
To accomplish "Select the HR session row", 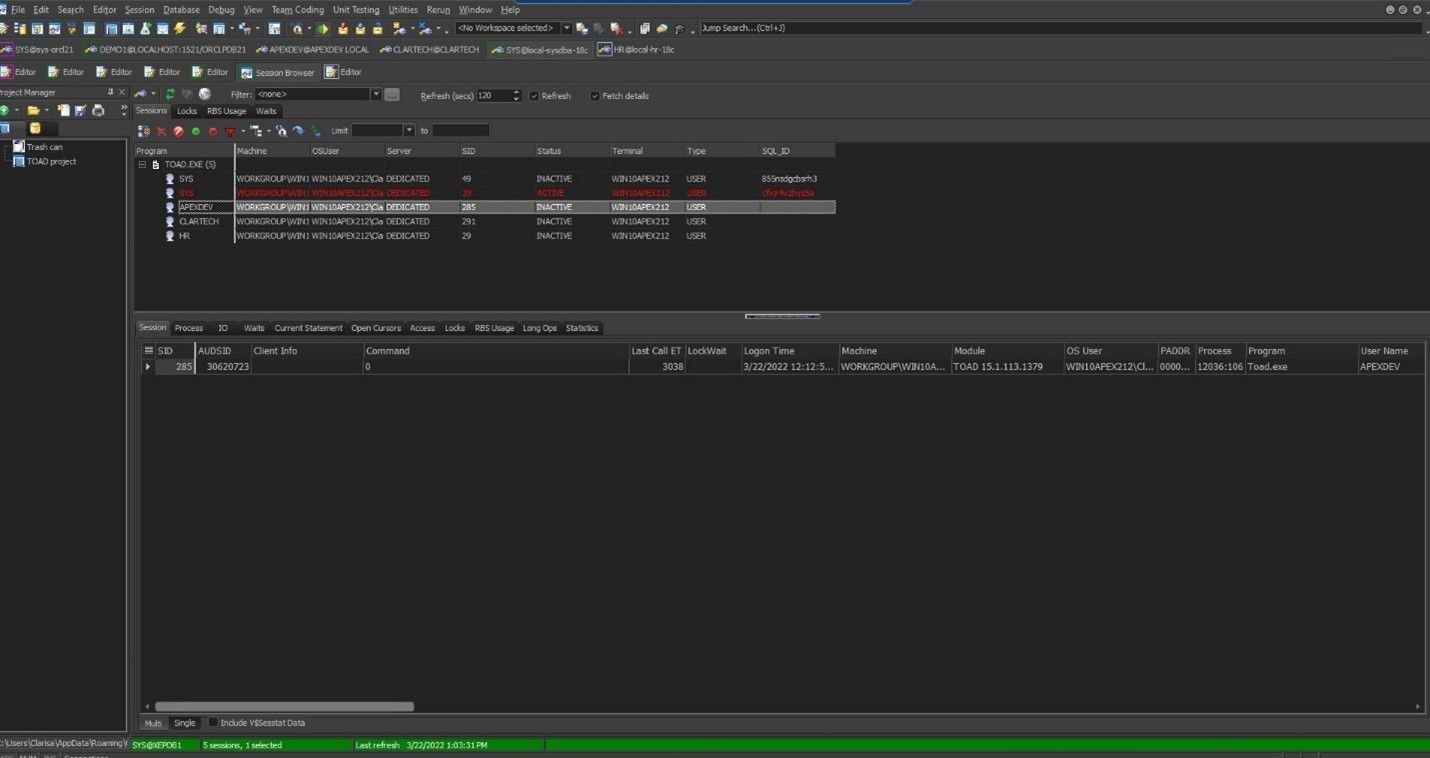I will pyautogui.click(x=485, y=236).
